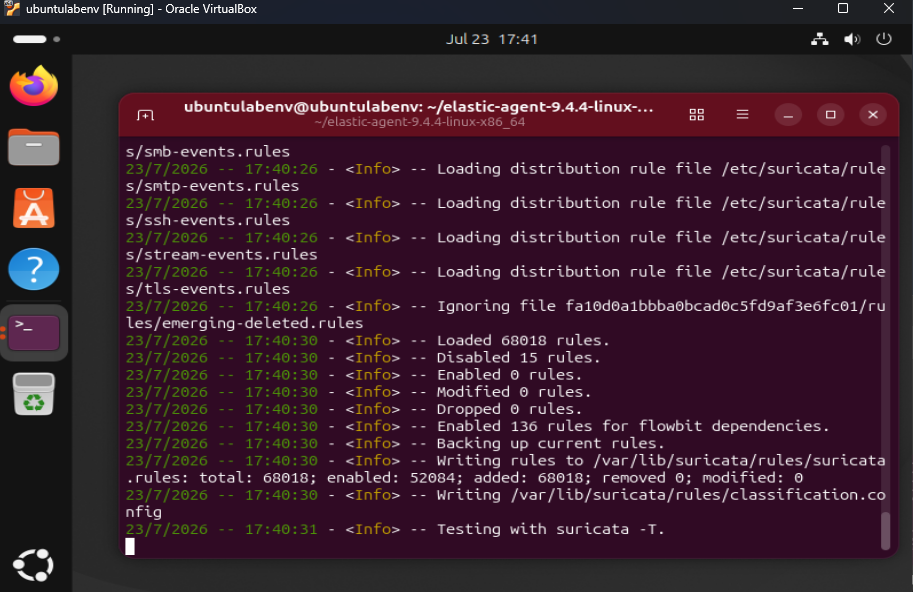Open the terminal hamburger menu
The width and height of the screenshot is (913, 592).
(x=742, y=115)
